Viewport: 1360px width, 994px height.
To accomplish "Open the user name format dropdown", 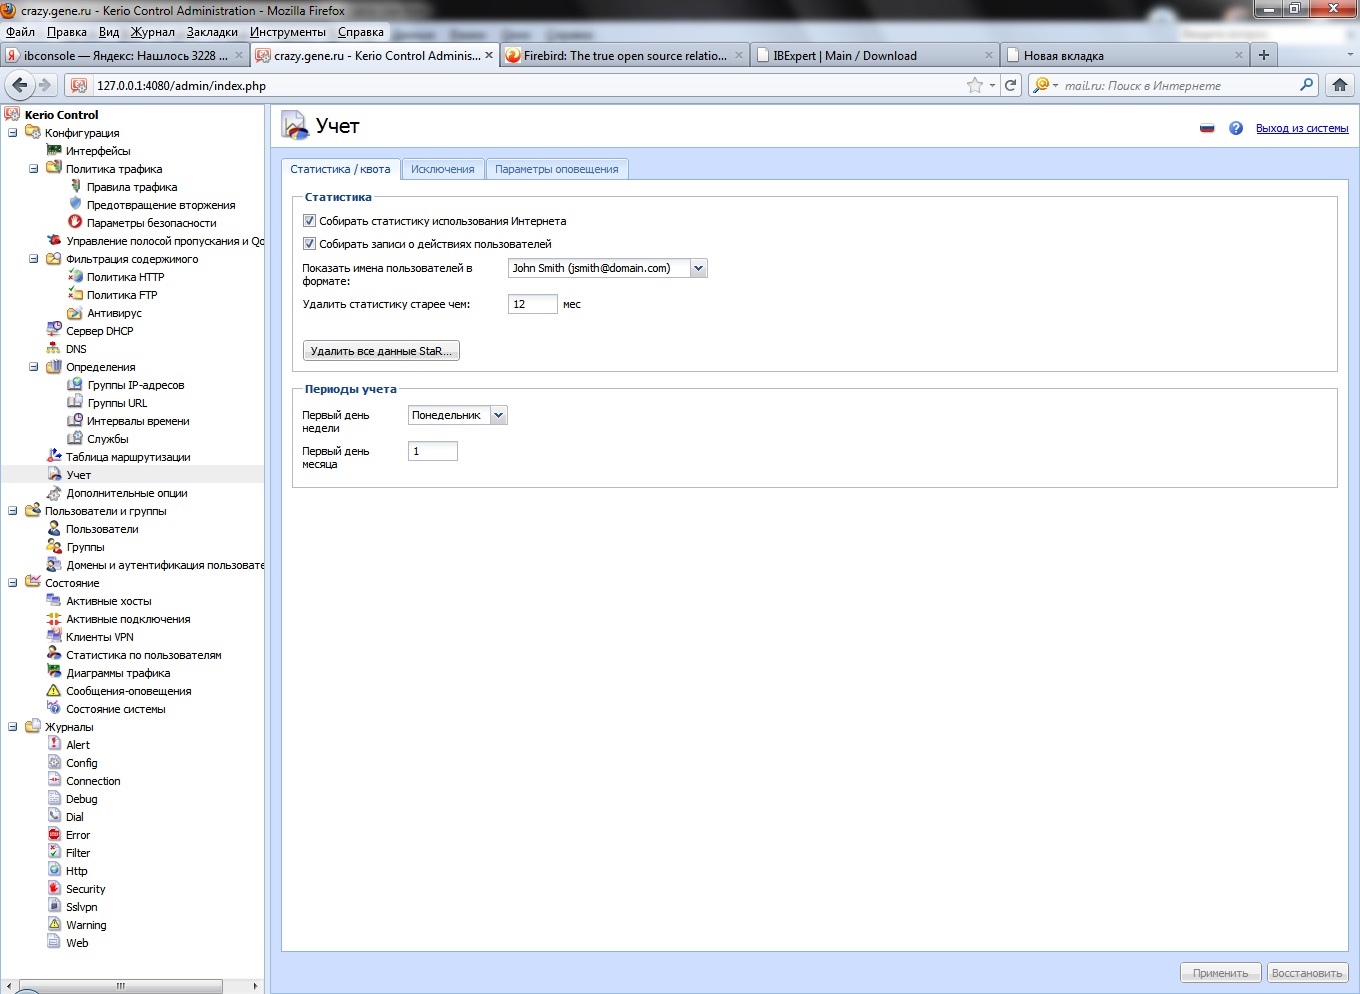I will (x=698, y=268).
